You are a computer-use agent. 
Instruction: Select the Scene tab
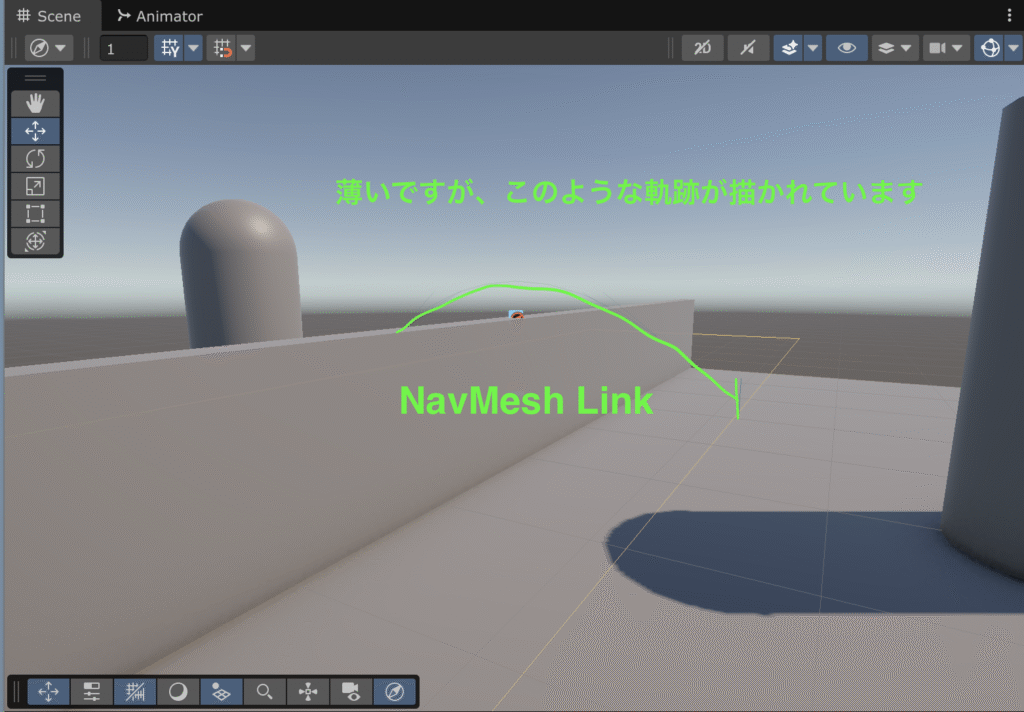tap(50, 16)
